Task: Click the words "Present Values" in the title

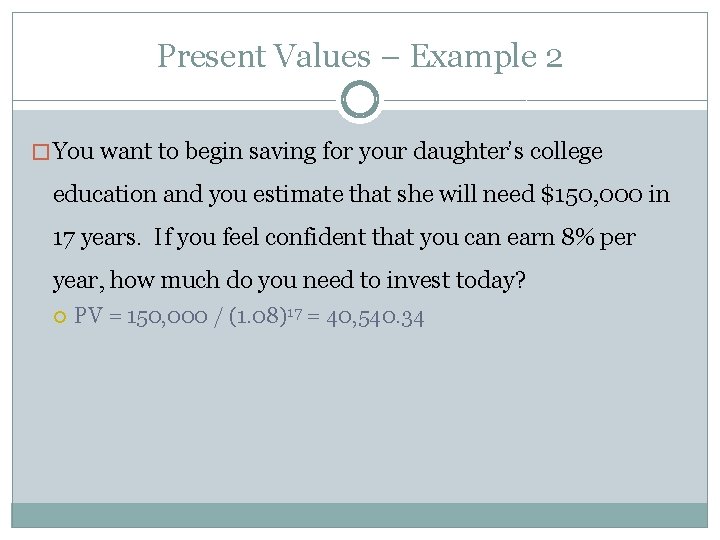Action: click(x=263, y=56)
